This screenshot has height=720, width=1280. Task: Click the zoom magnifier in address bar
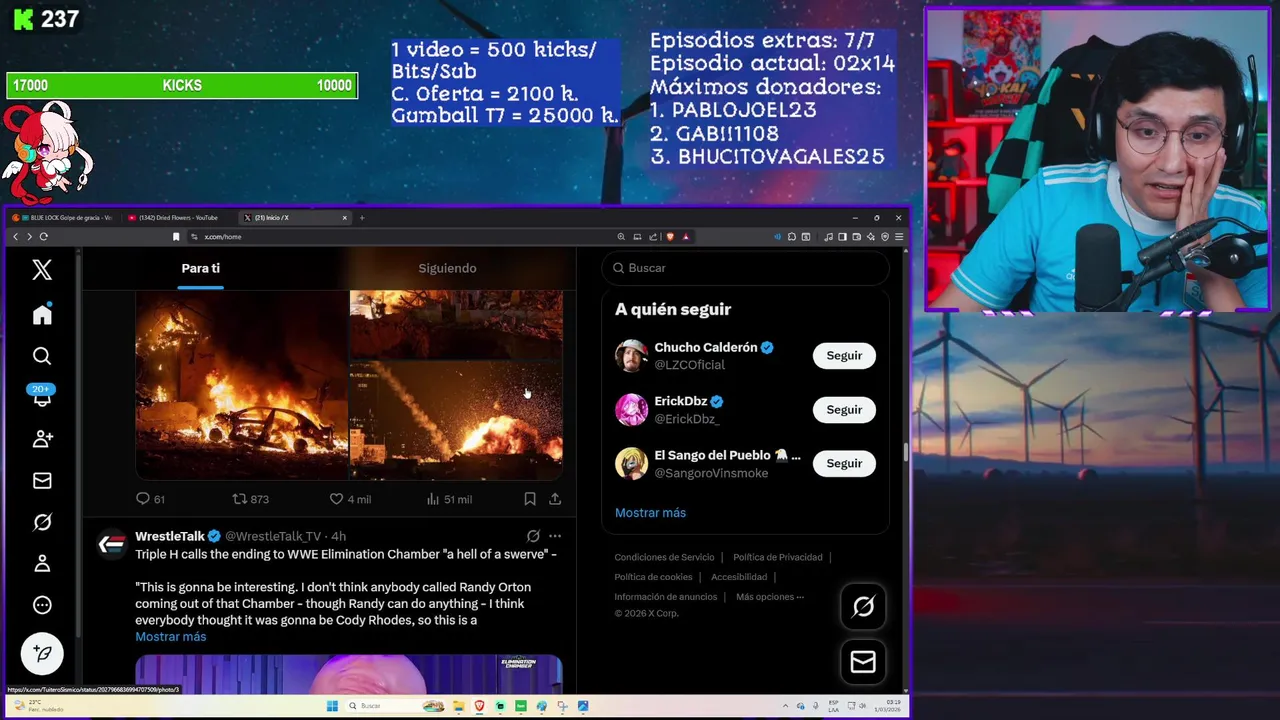(x=621, y=237)
